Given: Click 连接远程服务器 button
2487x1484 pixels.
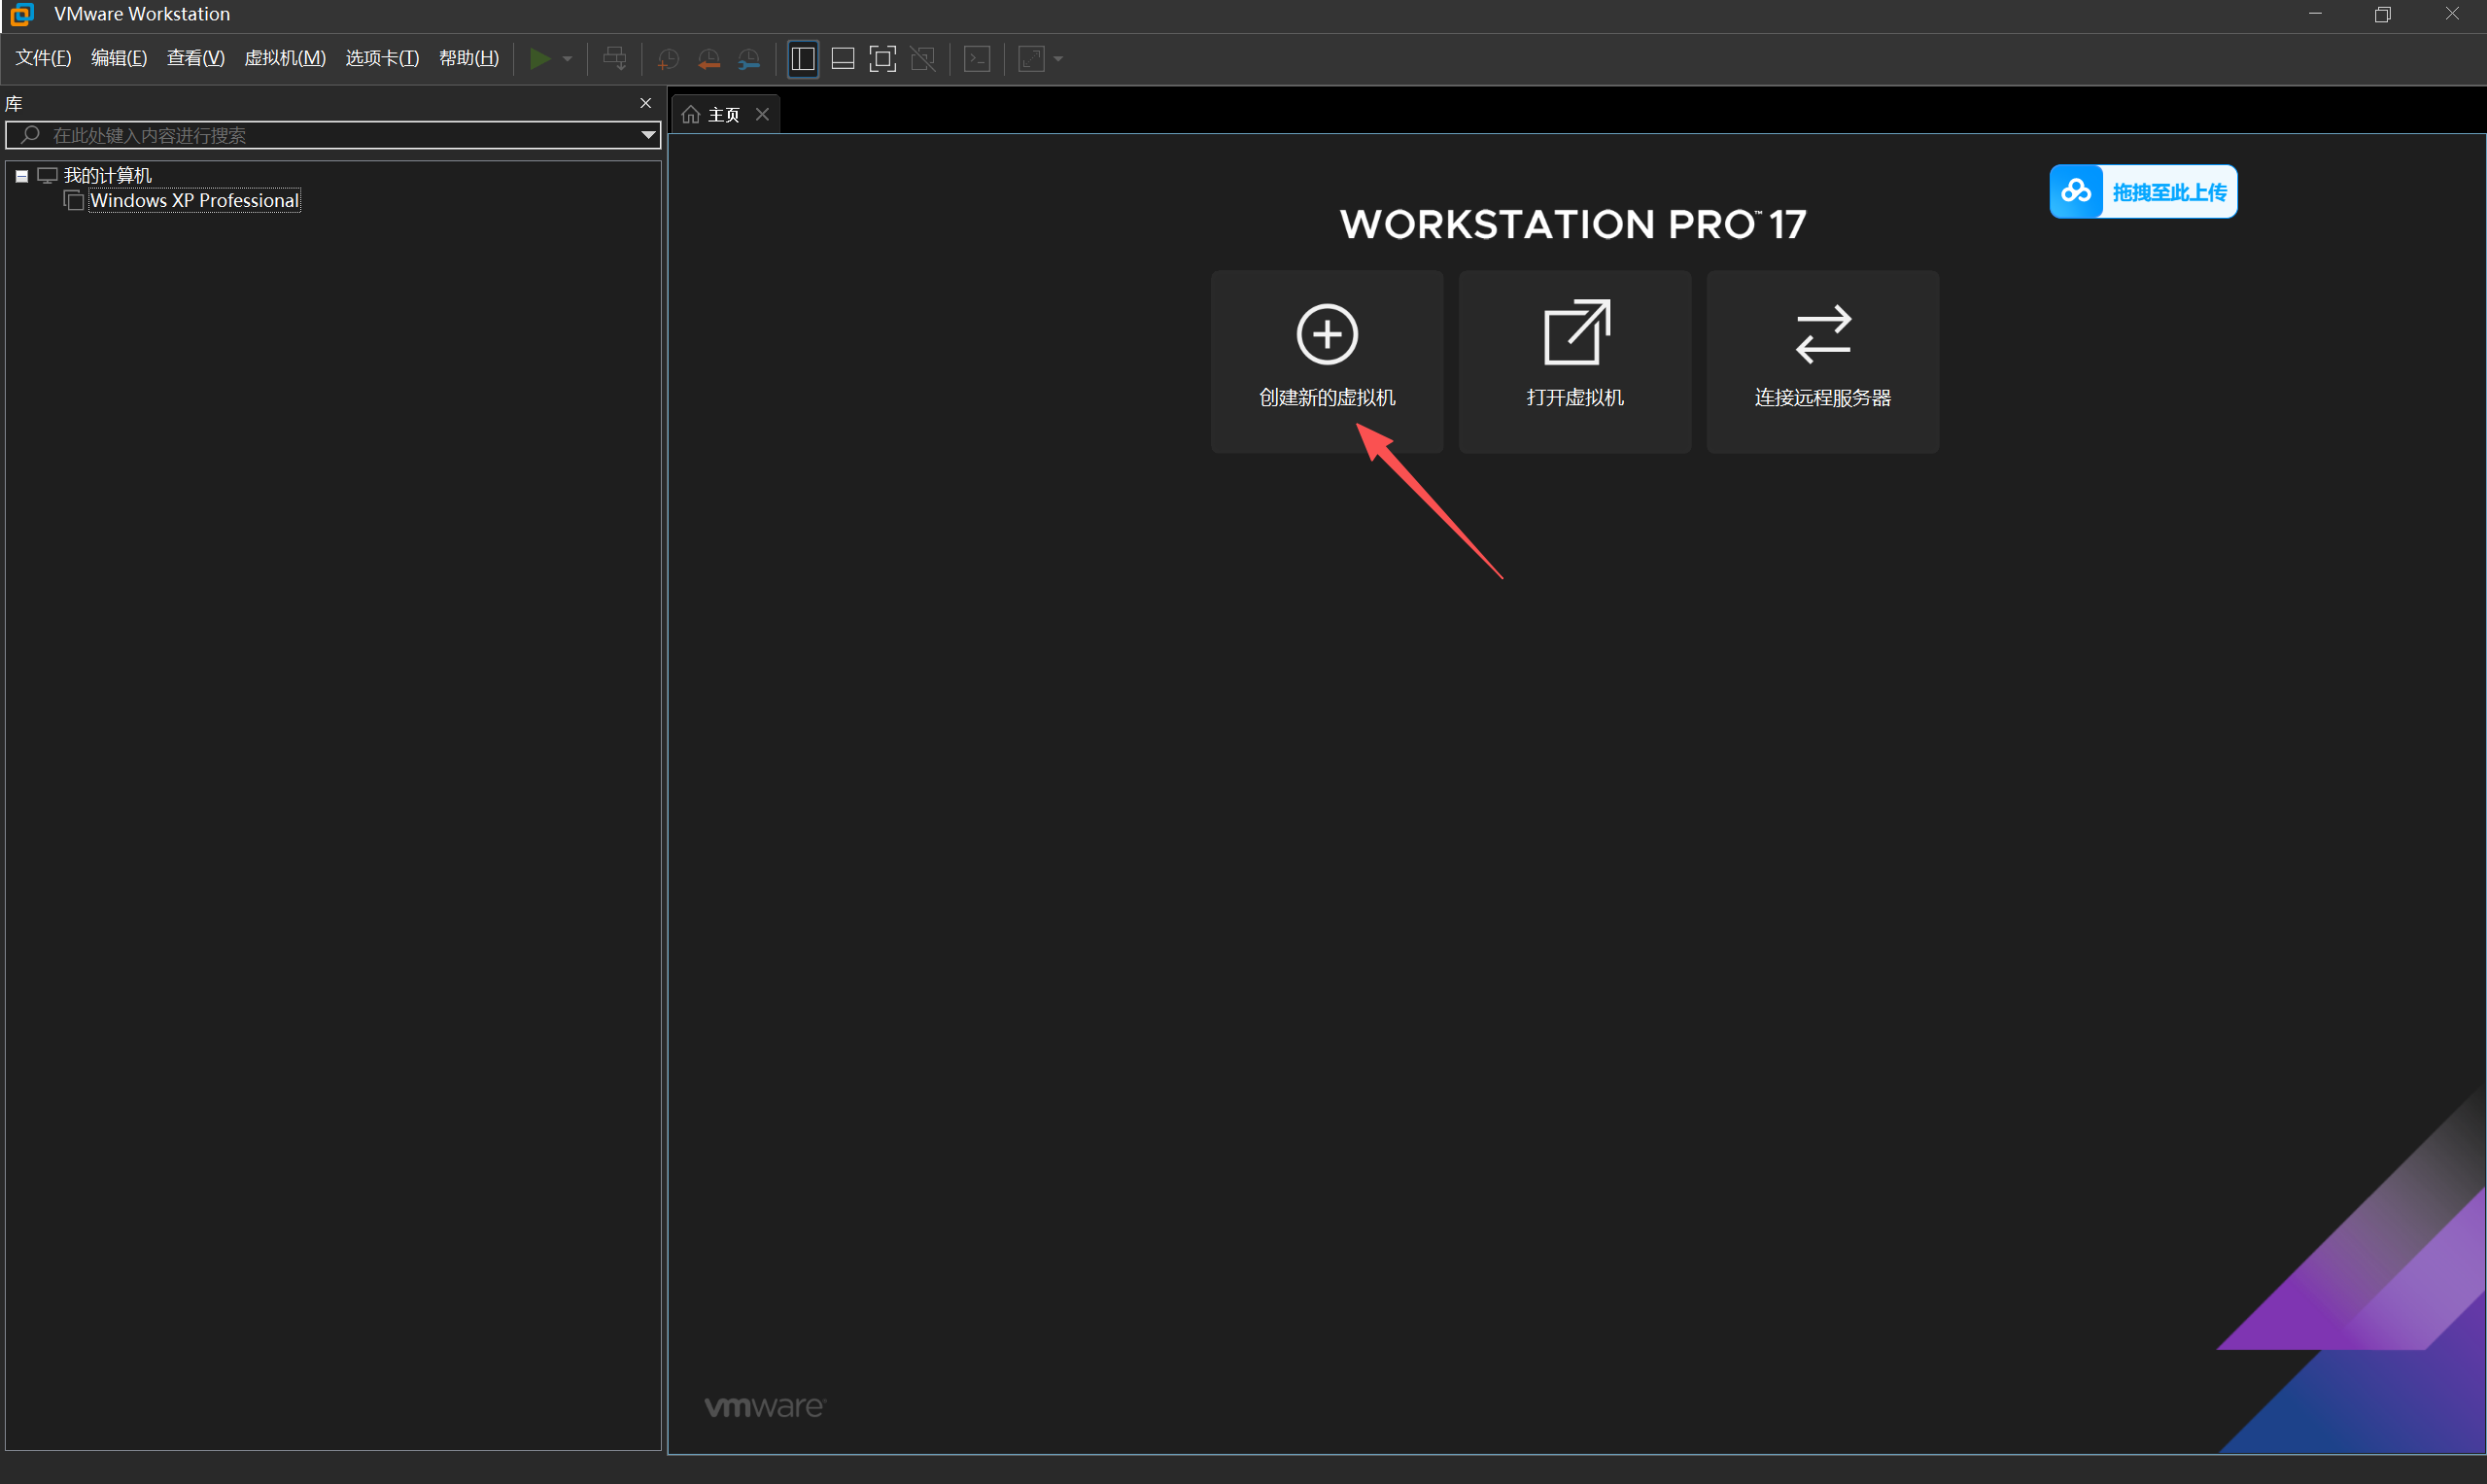Looking at the screenshot, I should [x=1822, y=361].
